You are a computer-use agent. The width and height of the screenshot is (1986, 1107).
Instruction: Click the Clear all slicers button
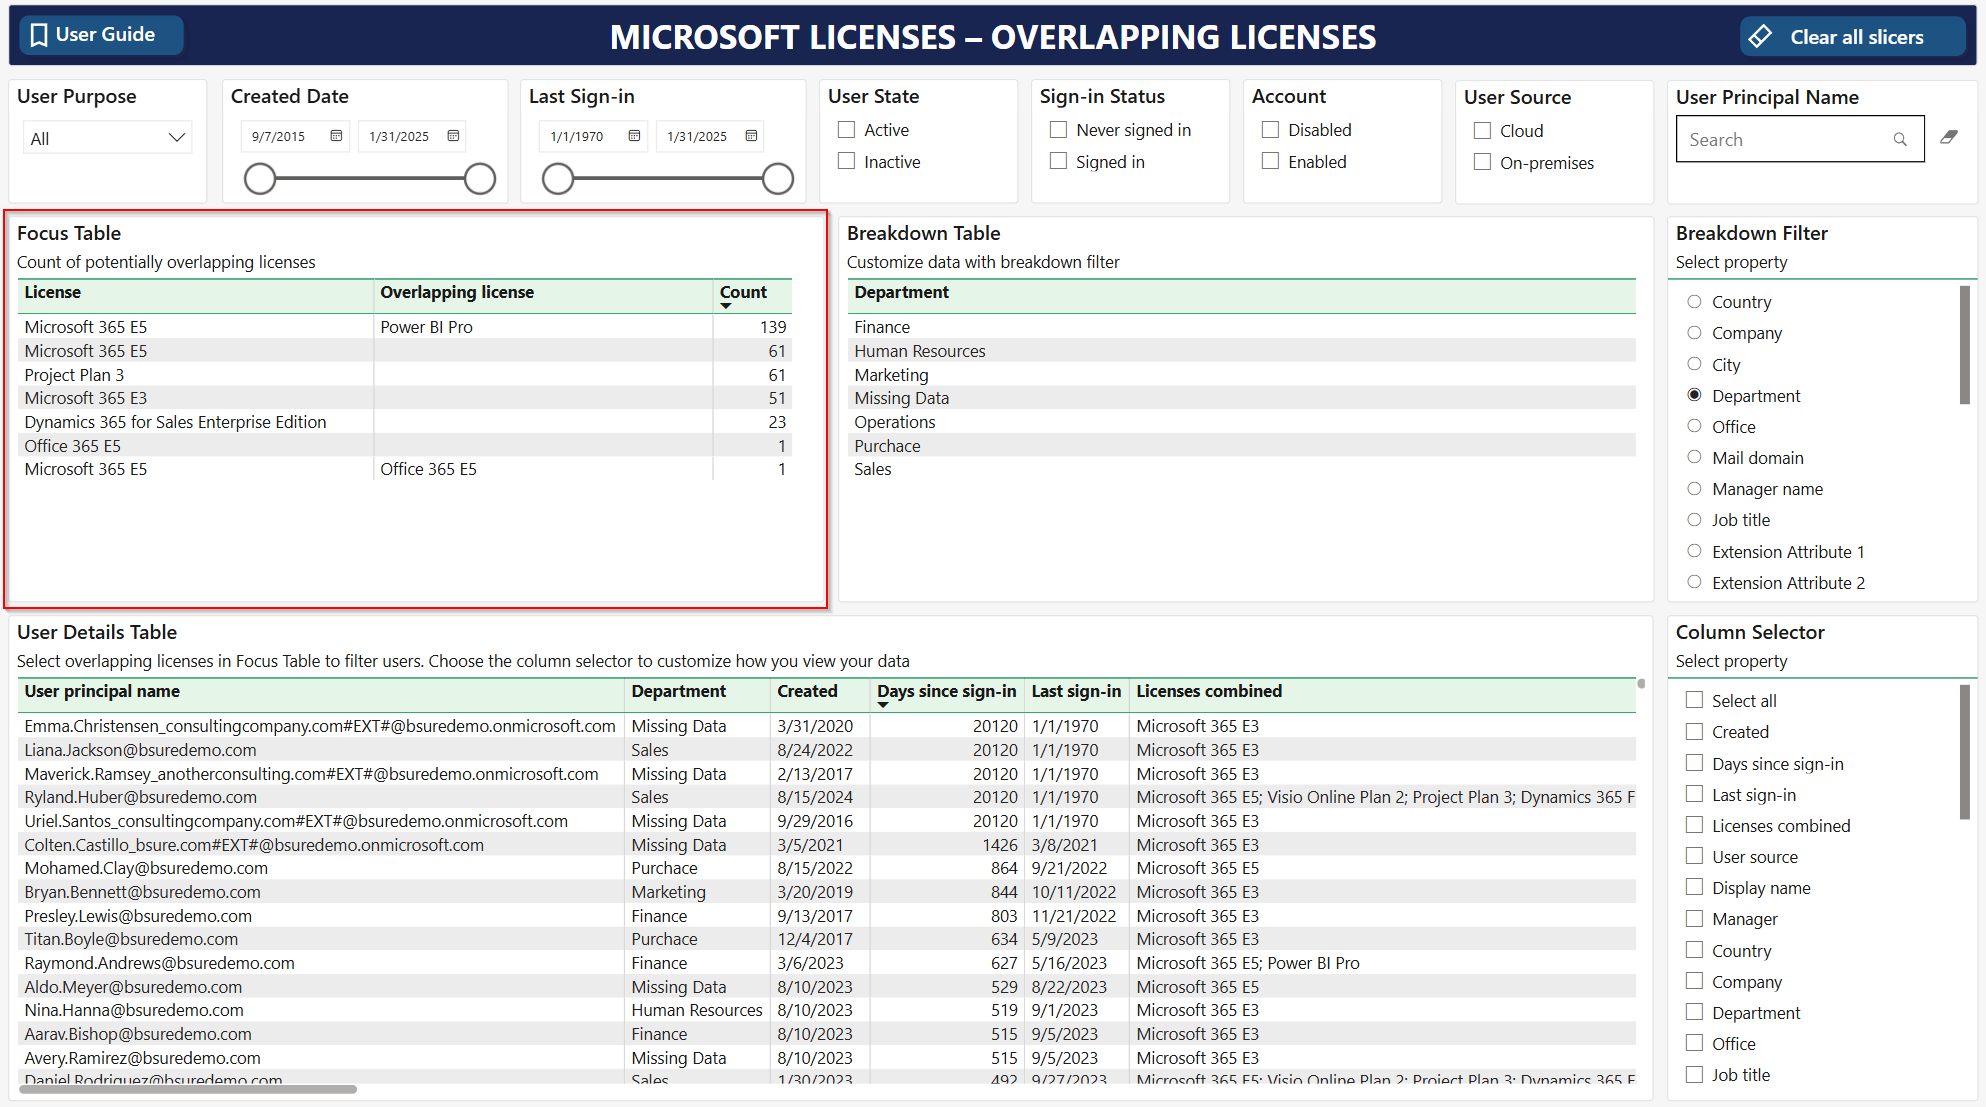(1855, 37)
